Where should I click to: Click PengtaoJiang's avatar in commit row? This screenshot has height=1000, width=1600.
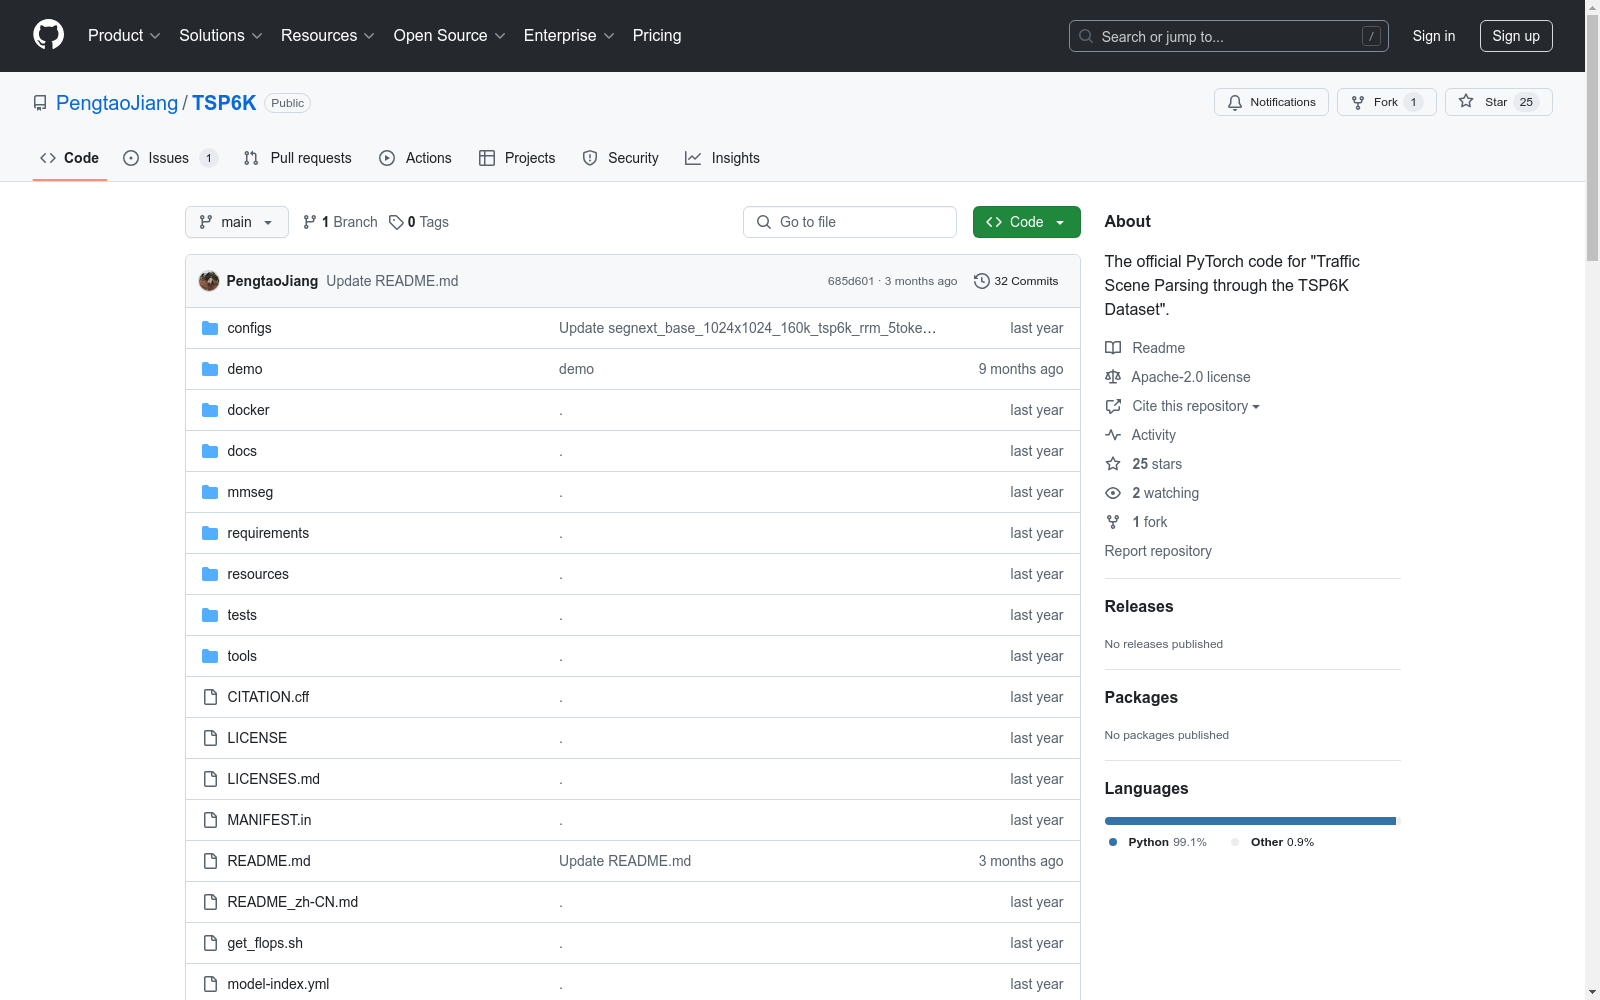point(209,281)
